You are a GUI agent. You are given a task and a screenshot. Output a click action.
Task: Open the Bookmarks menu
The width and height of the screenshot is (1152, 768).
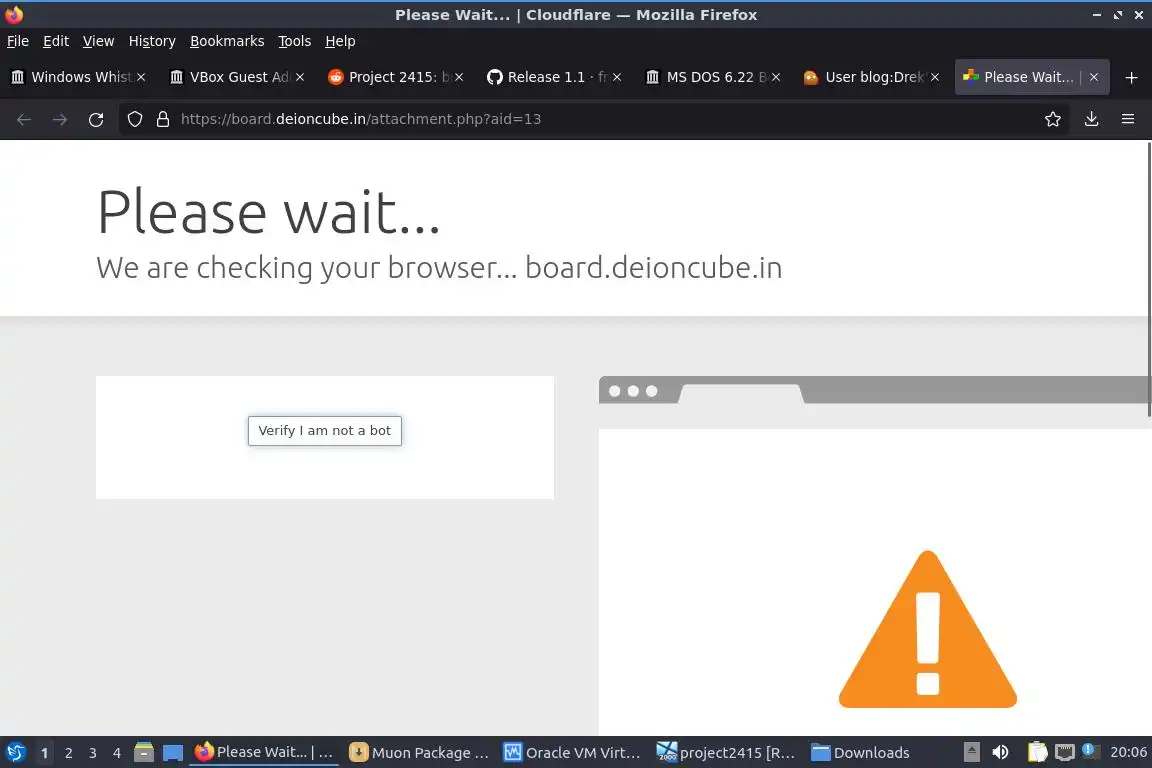tap(227, 41)
